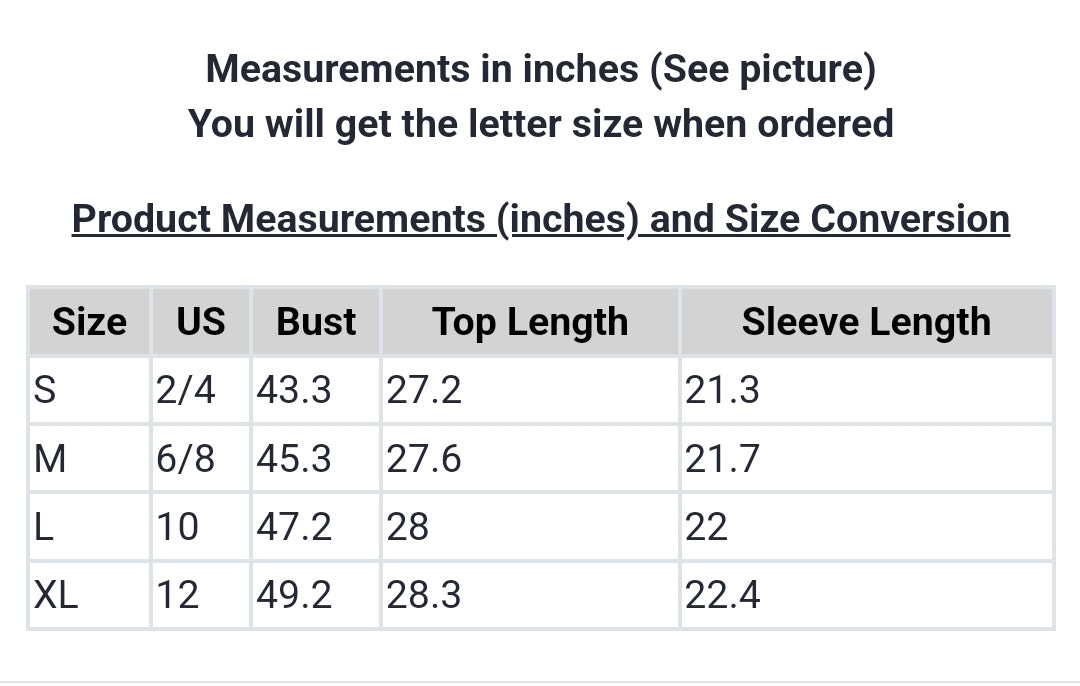The image size is (1080, 686).
Task: Click the 'Sleeve Length' column header
Action: (x=866, y=322)
